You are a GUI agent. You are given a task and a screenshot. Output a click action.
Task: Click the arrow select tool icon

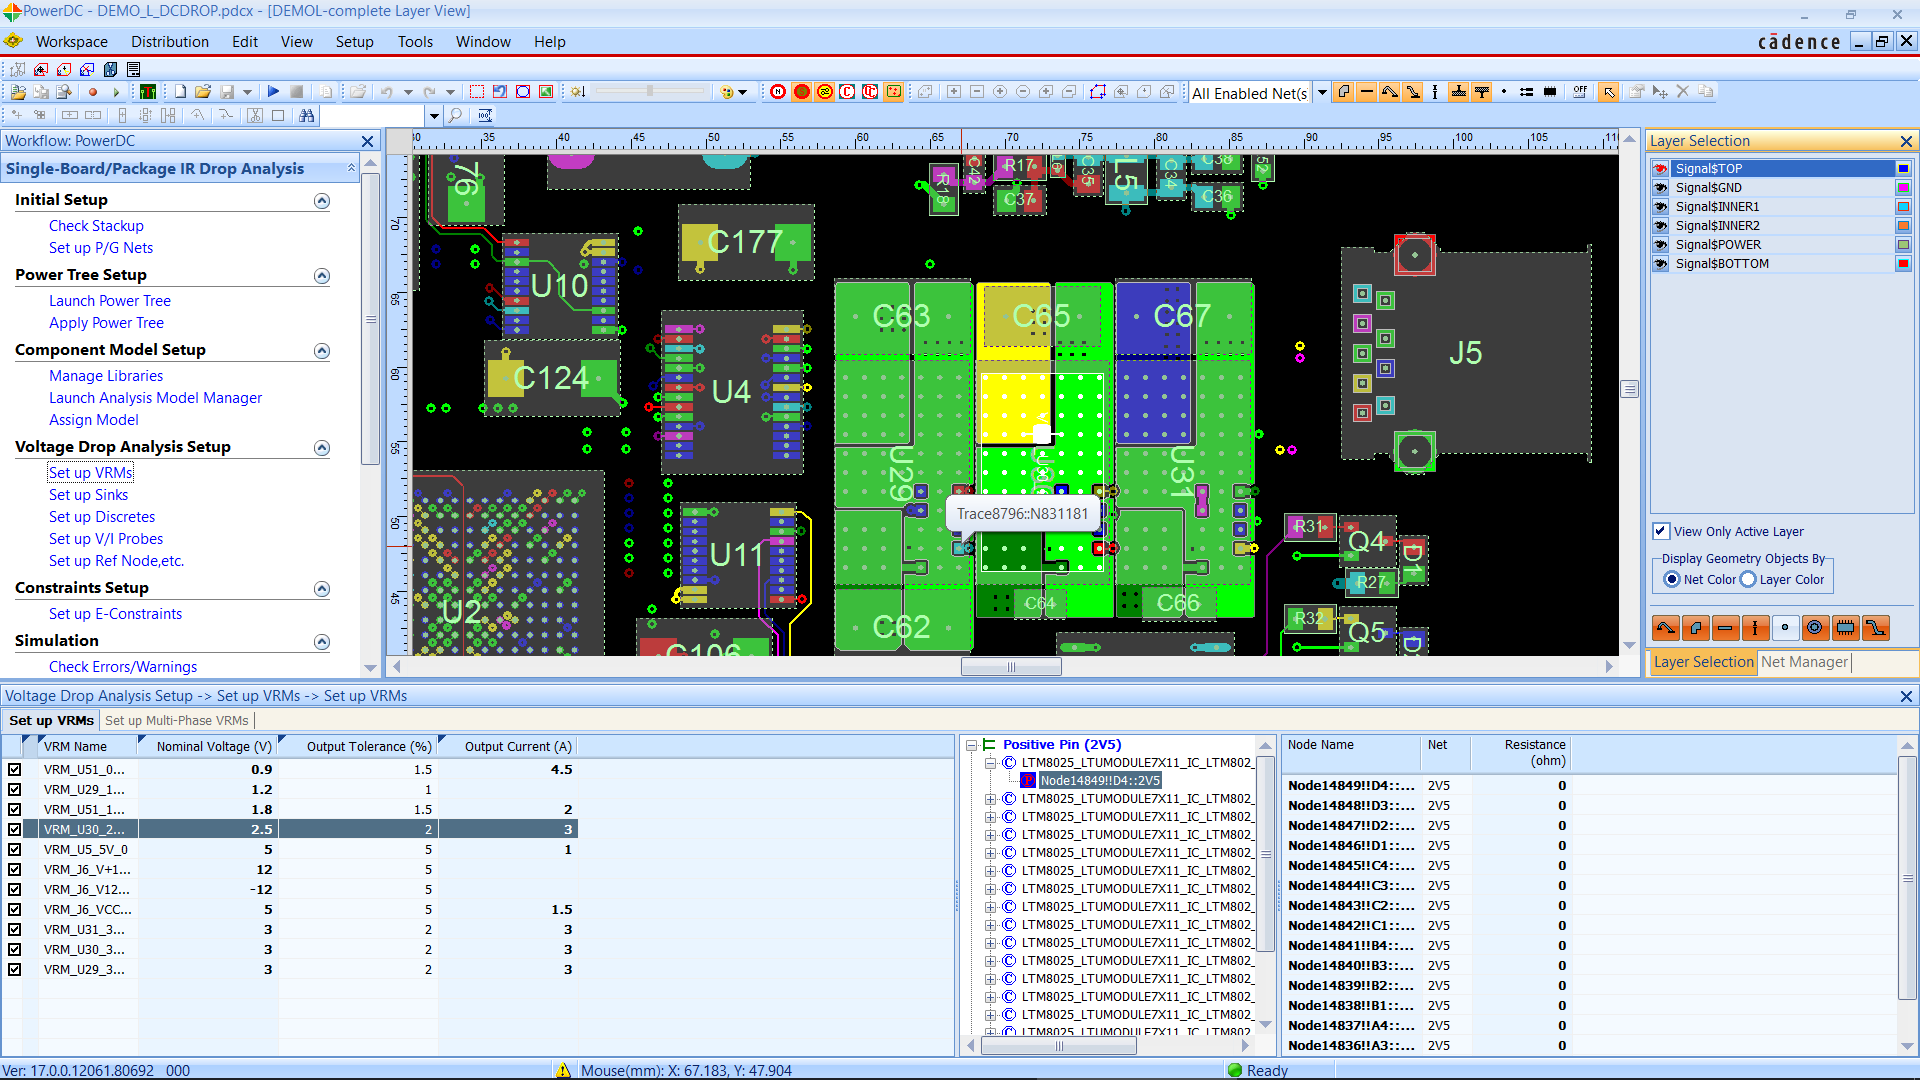tap(1609, 91)
